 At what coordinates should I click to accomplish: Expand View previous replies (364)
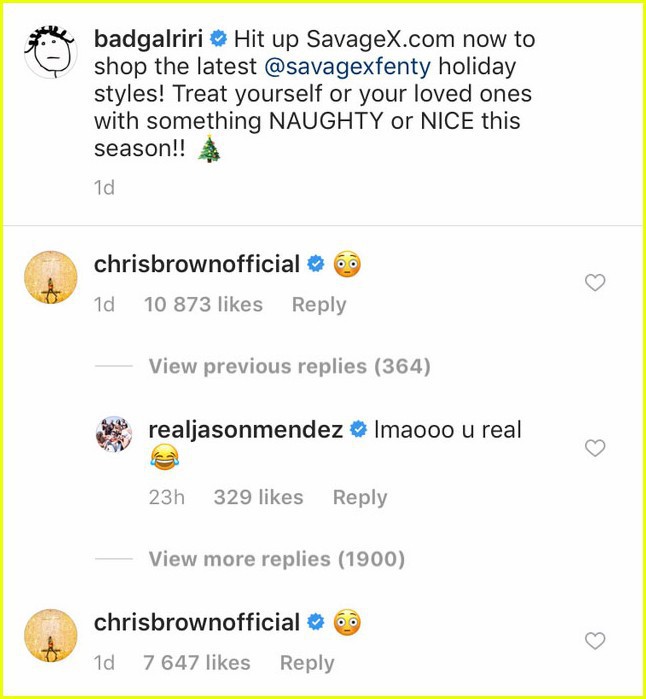tap(289, 366)
